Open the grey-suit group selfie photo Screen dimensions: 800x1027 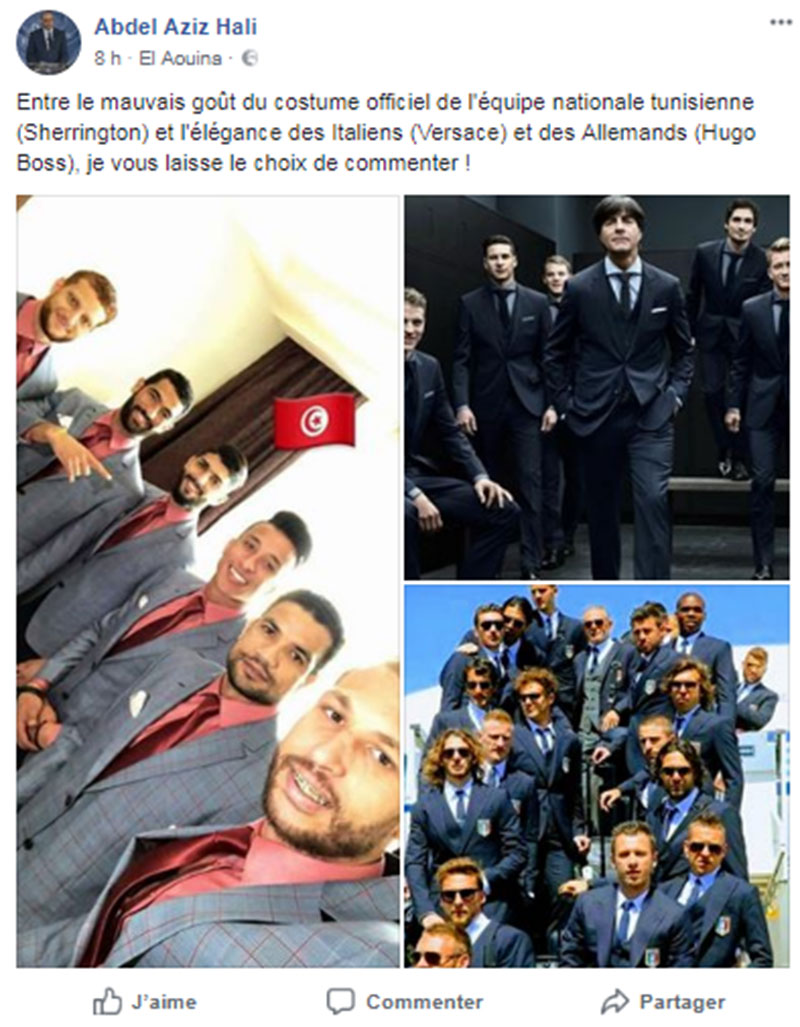(x=208, y=581)
